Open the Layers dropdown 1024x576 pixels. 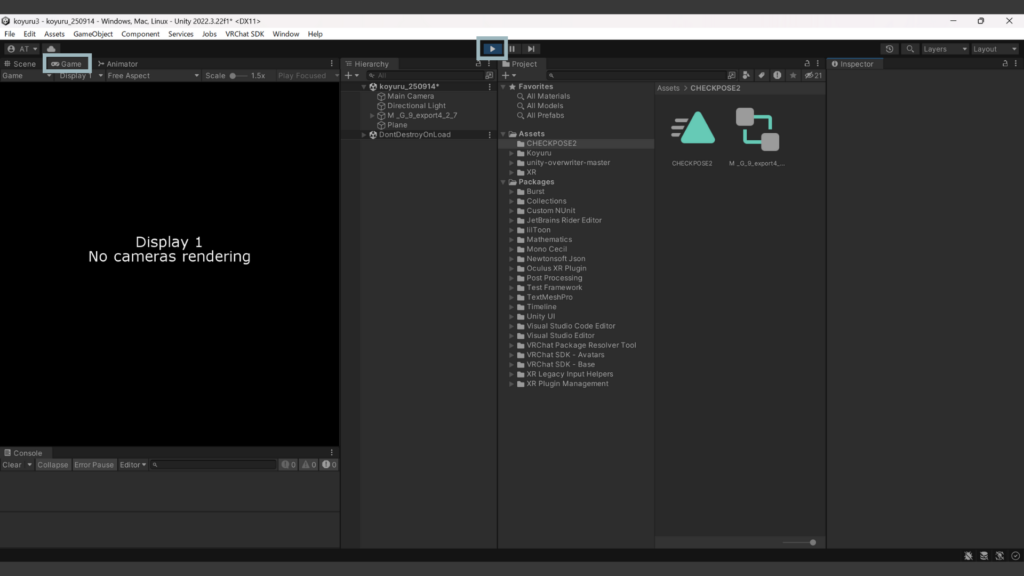(x=944, y=48)
